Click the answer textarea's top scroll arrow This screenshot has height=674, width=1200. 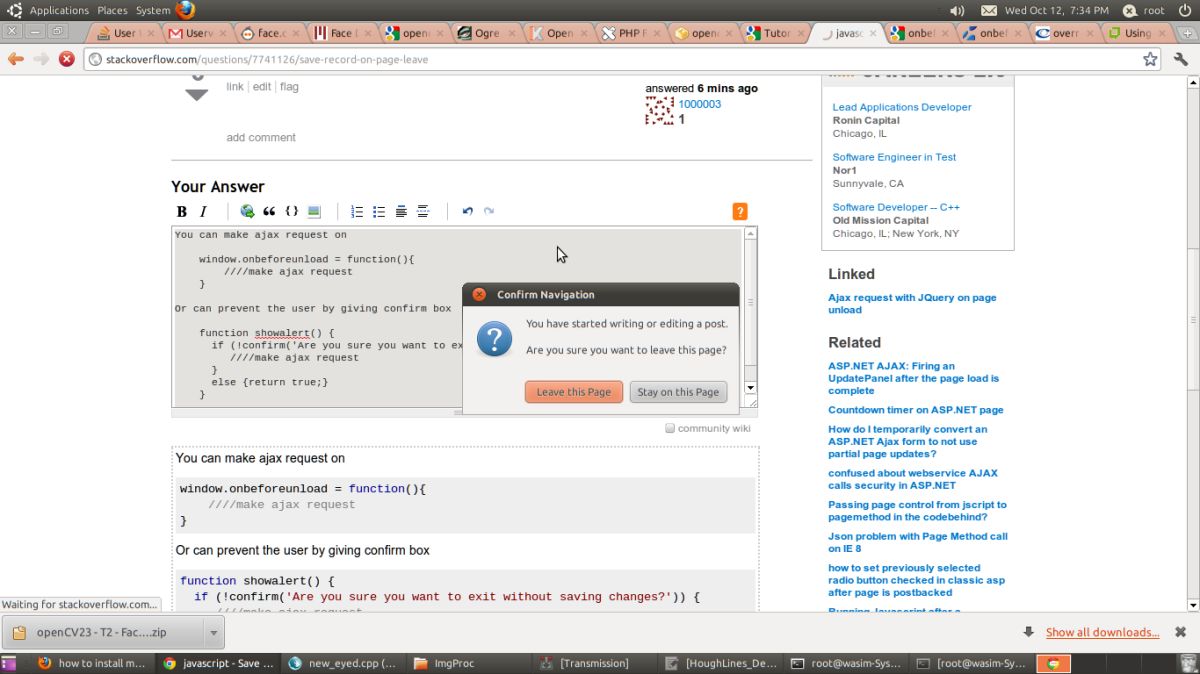click(x=751, y=234)
